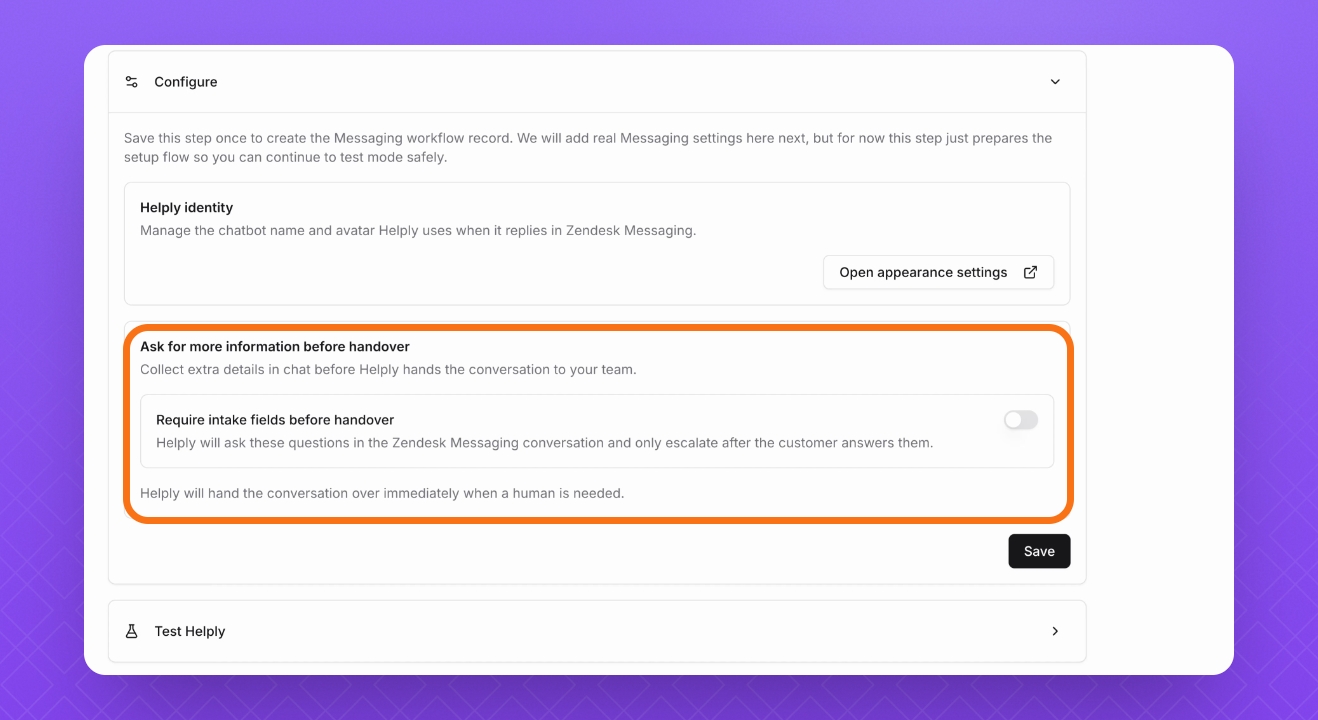Click 'Ask for more information before handover' heading

pos(275,347)
